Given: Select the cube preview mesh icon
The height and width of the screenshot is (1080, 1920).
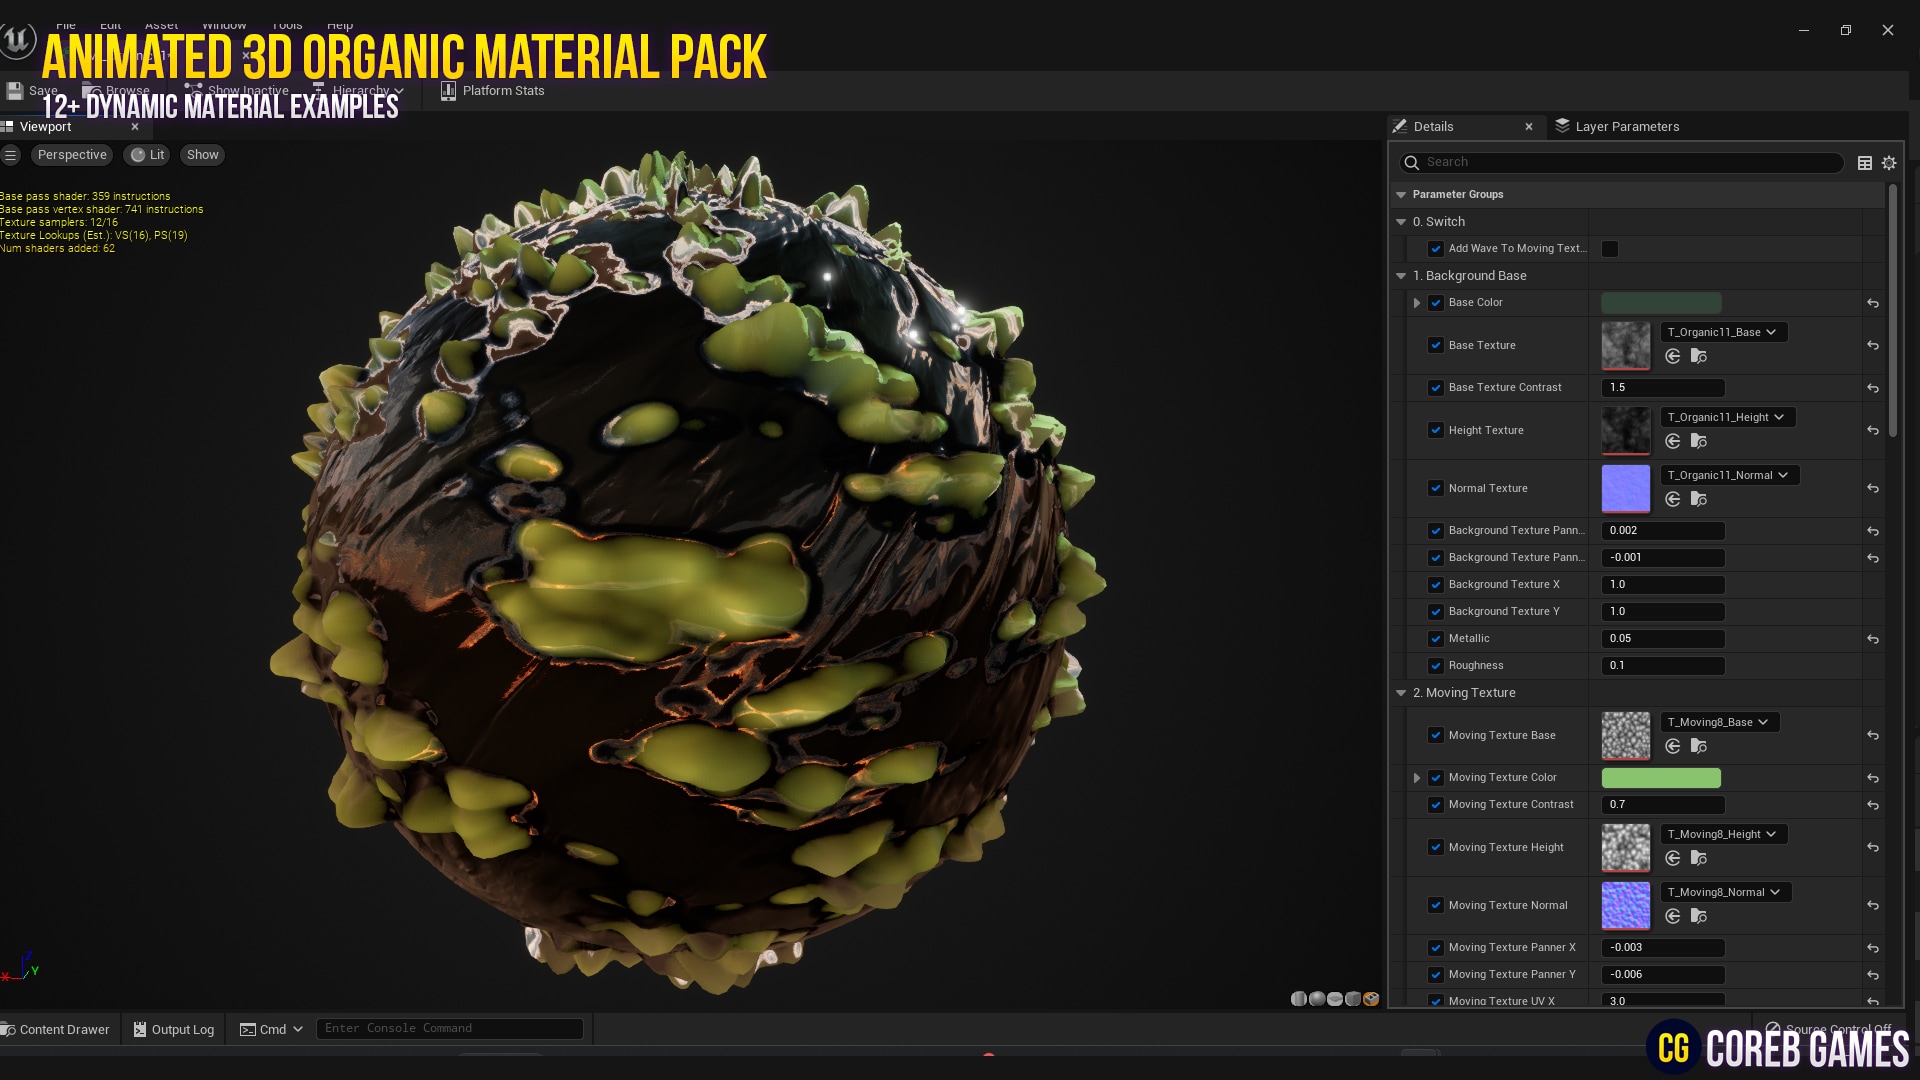Looking at the screenshot, I should coord(1352,999).
